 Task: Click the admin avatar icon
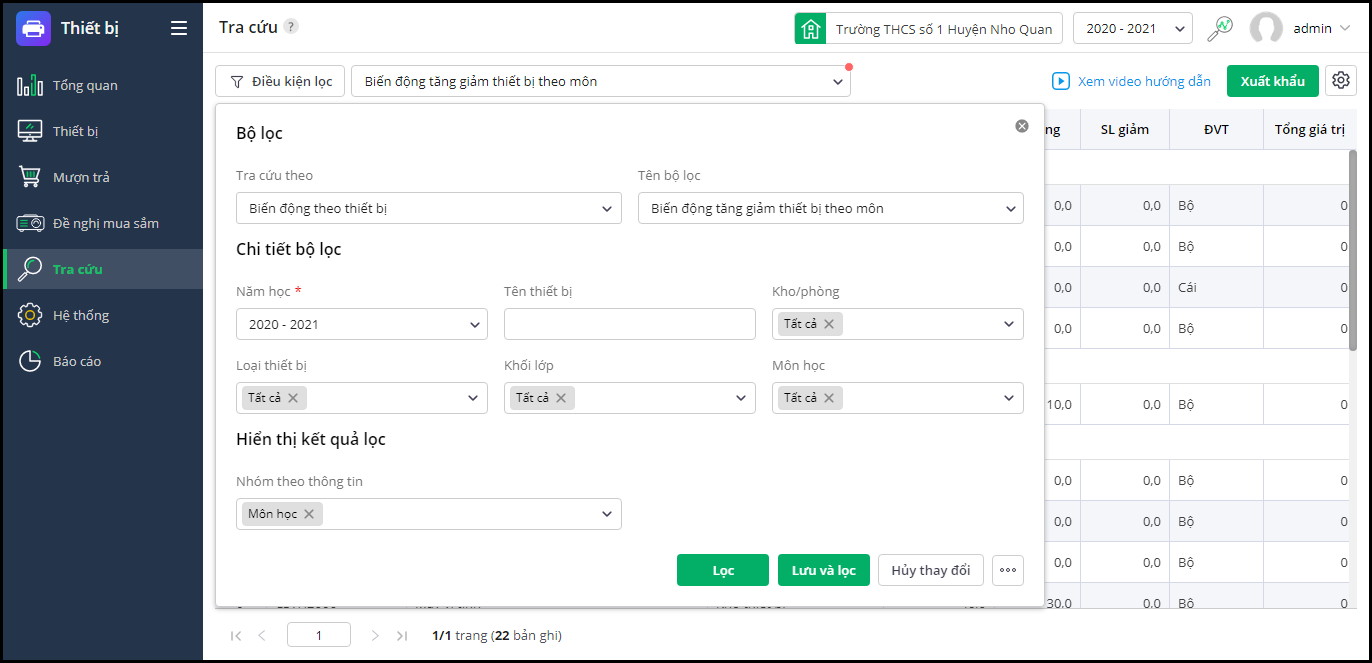[1266, 29]
